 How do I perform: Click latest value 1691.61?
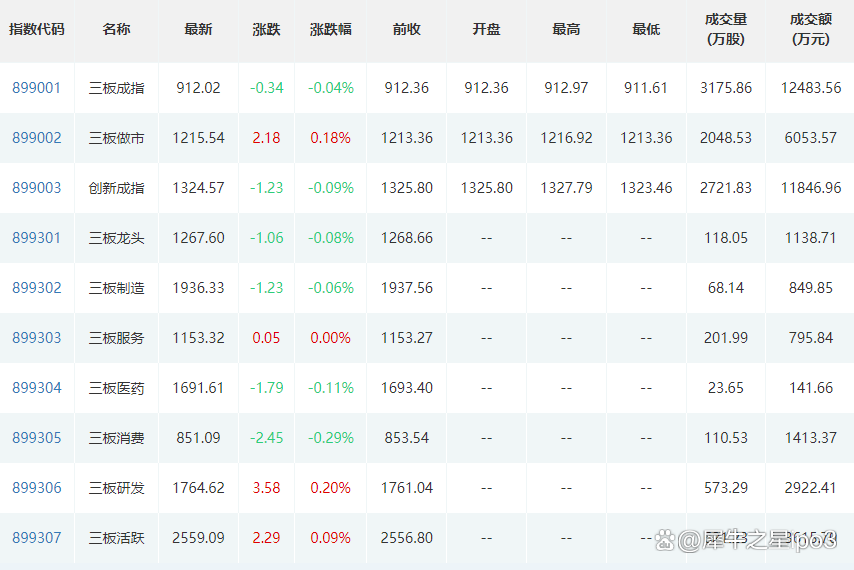(198, 388)
